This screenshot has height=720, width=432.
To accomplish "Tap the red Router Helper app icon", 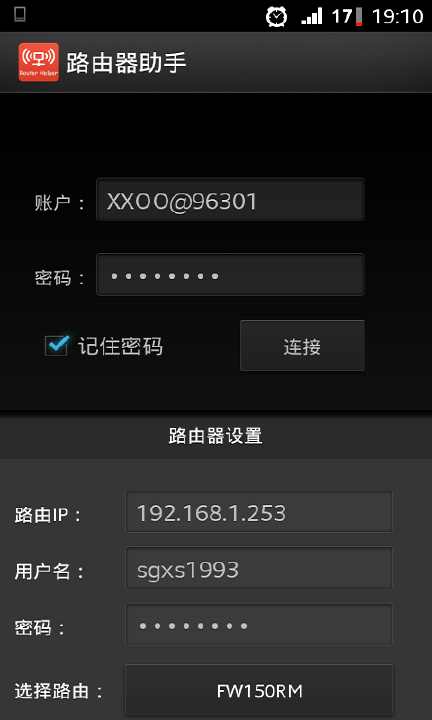I will 39,62.
